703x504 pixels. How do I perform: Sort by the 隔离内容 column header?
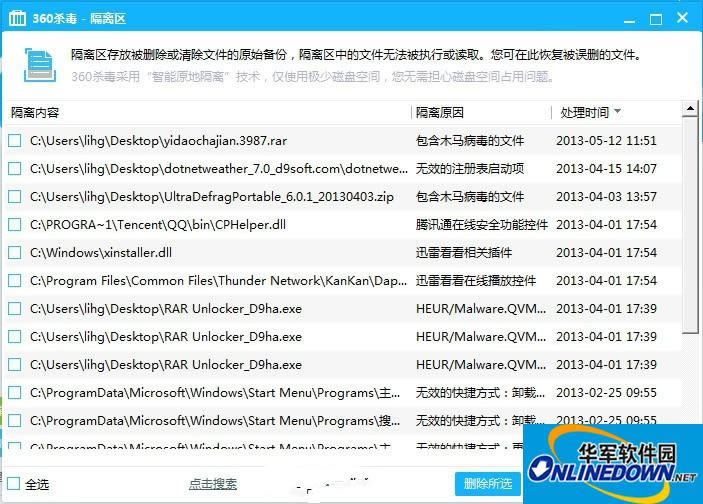click(x=35, y=113)
